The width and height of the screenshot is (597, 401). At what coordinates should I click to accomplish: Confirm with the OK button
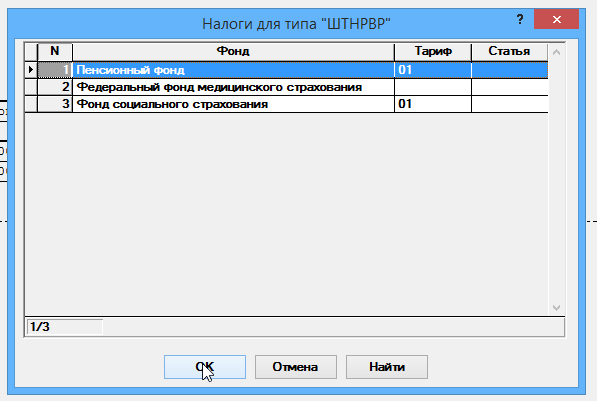[x=205, y=367]
